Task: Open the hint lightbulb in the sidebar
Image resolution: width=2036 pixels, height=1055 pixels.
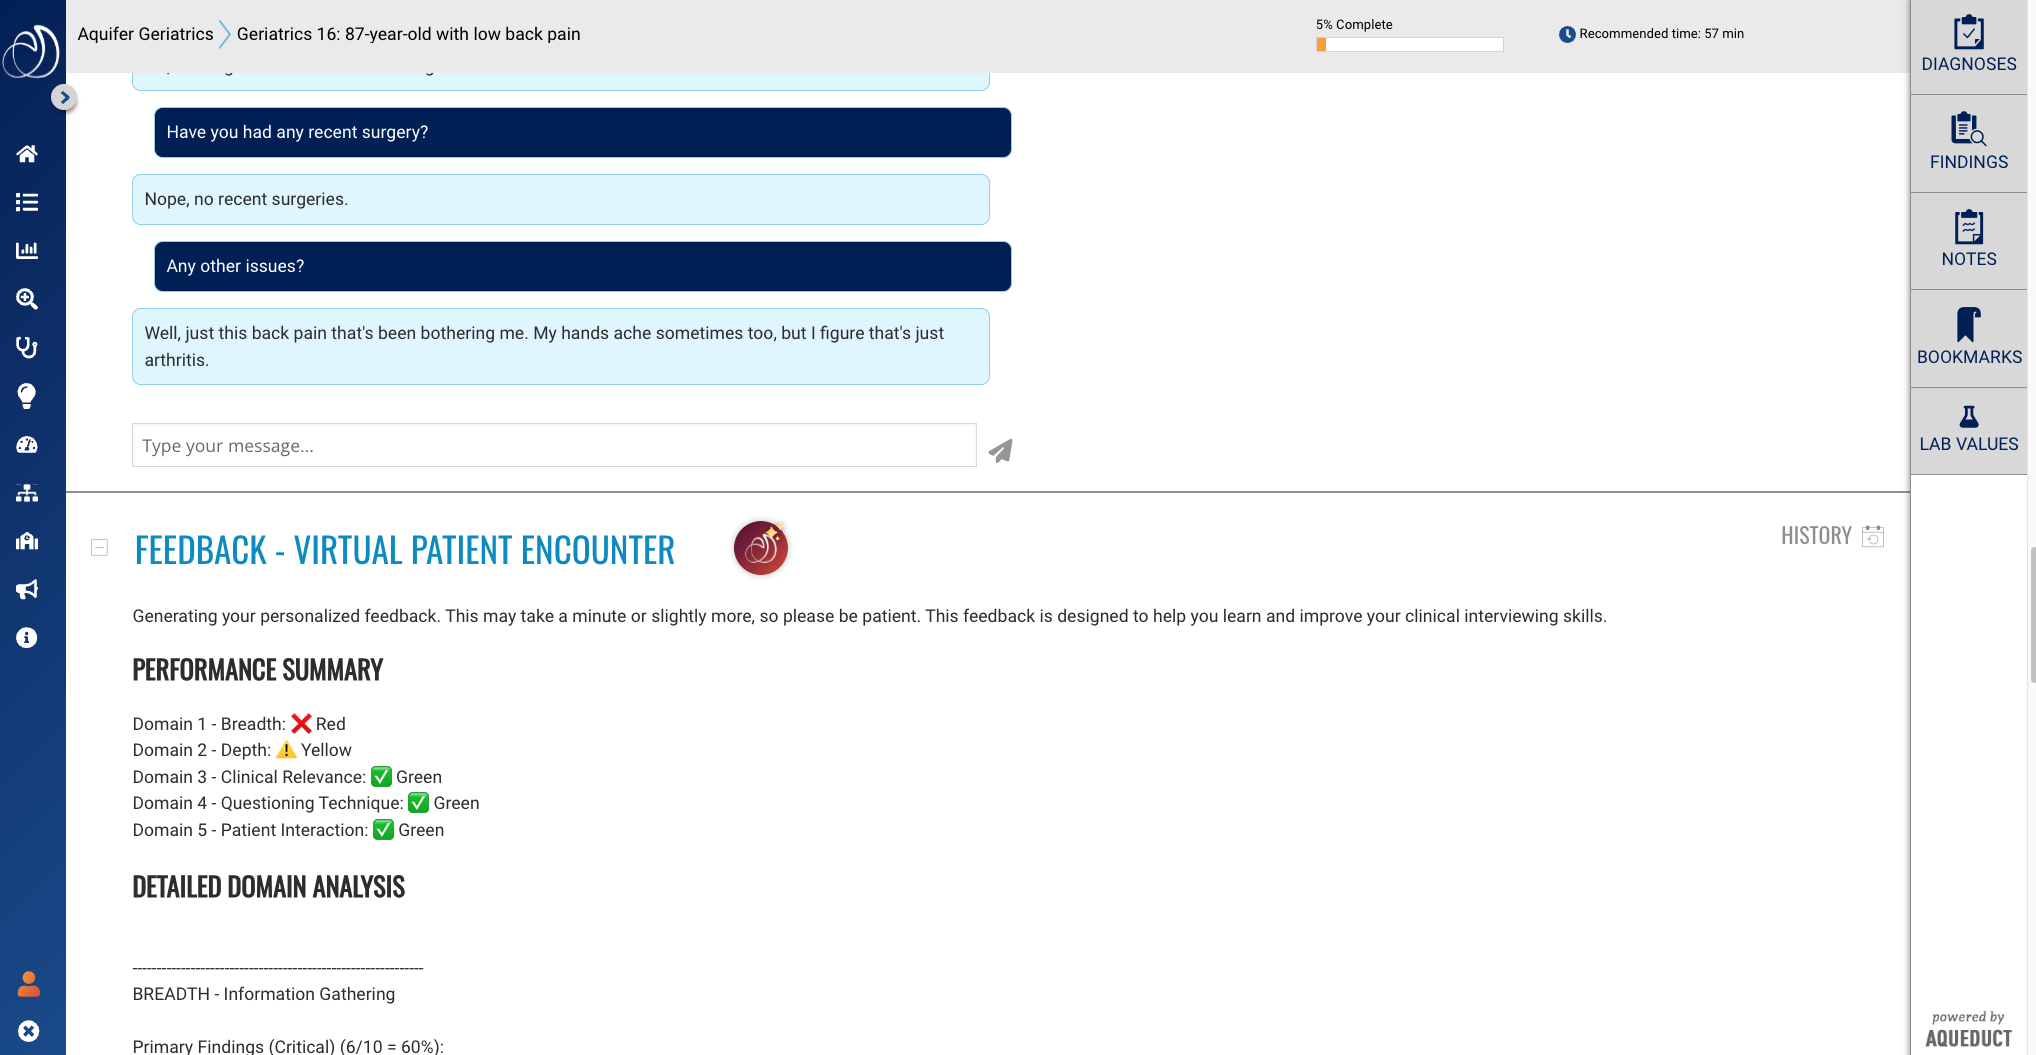Action: pos(26,395)
